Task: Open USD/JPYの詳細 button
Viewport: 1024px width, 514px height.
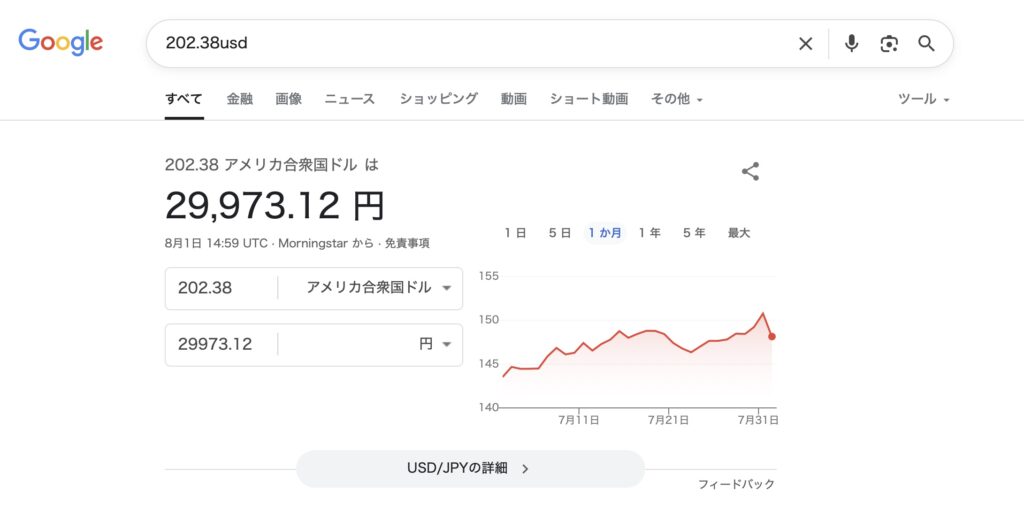Action: [x=470, y=468]
